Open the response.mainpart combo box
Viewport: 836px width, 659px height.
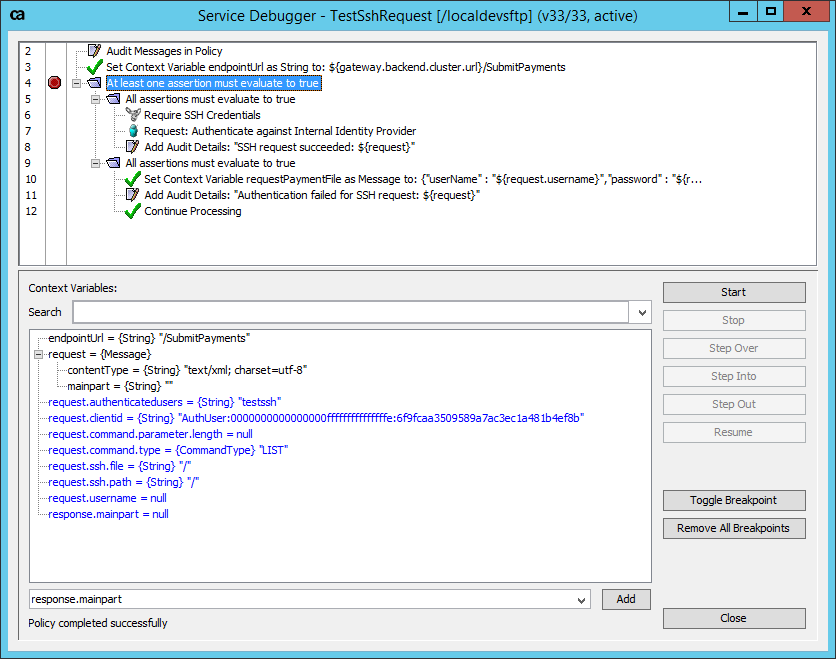click(x=582, y=599)
